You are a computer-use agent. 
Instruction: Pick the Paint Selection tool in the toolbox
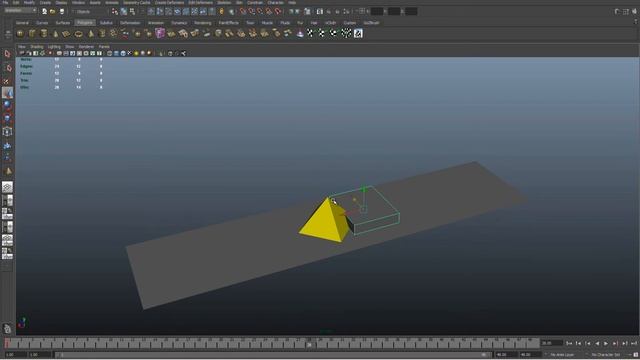tap(7, 80)
